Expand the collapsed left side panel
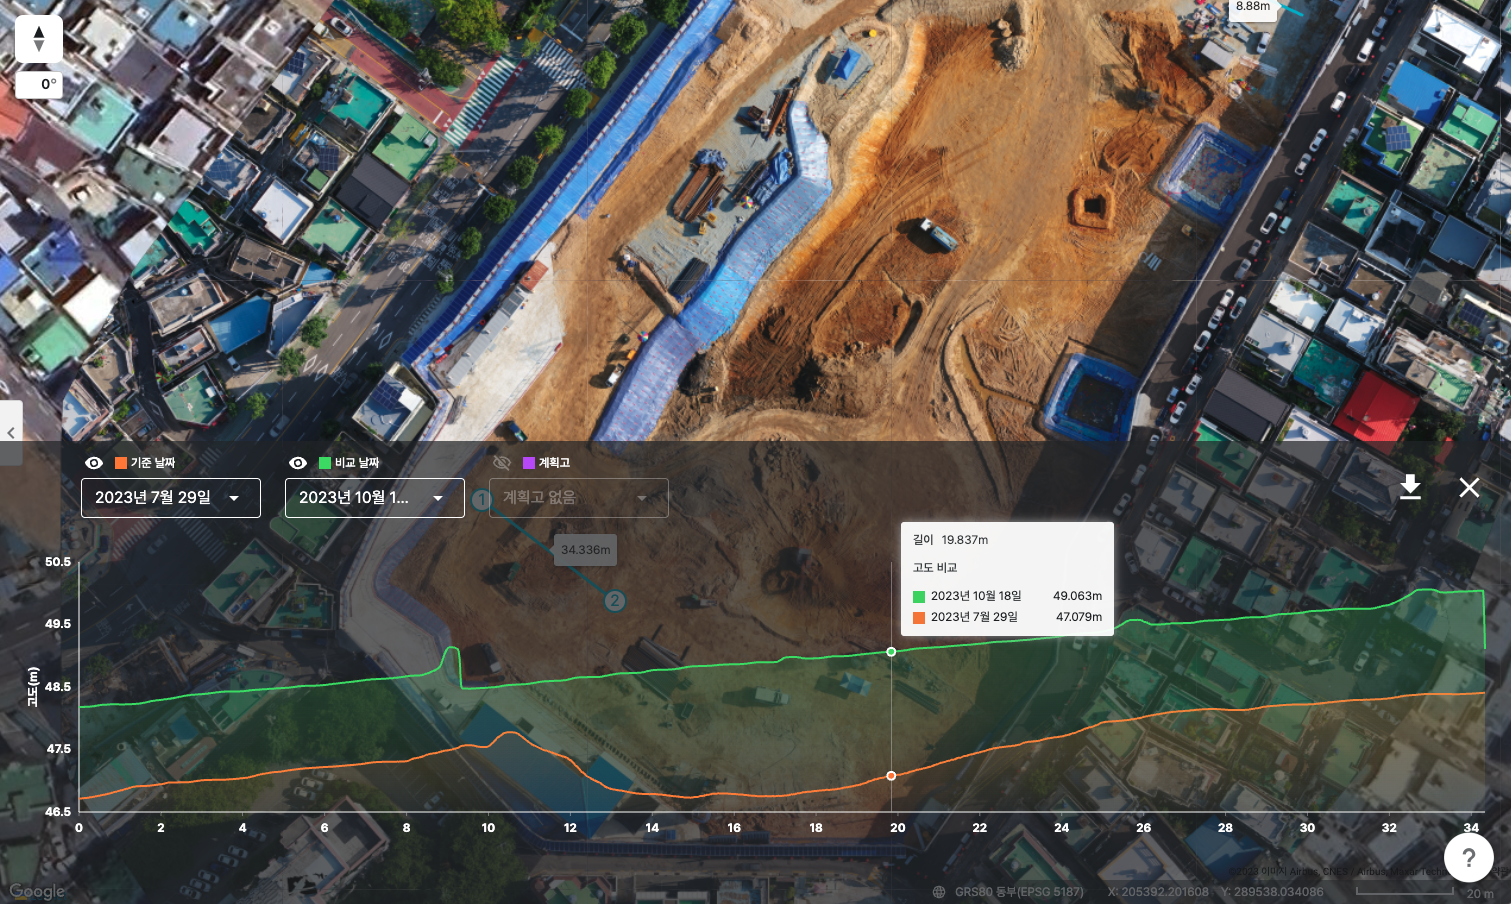 tap(11, 432)
